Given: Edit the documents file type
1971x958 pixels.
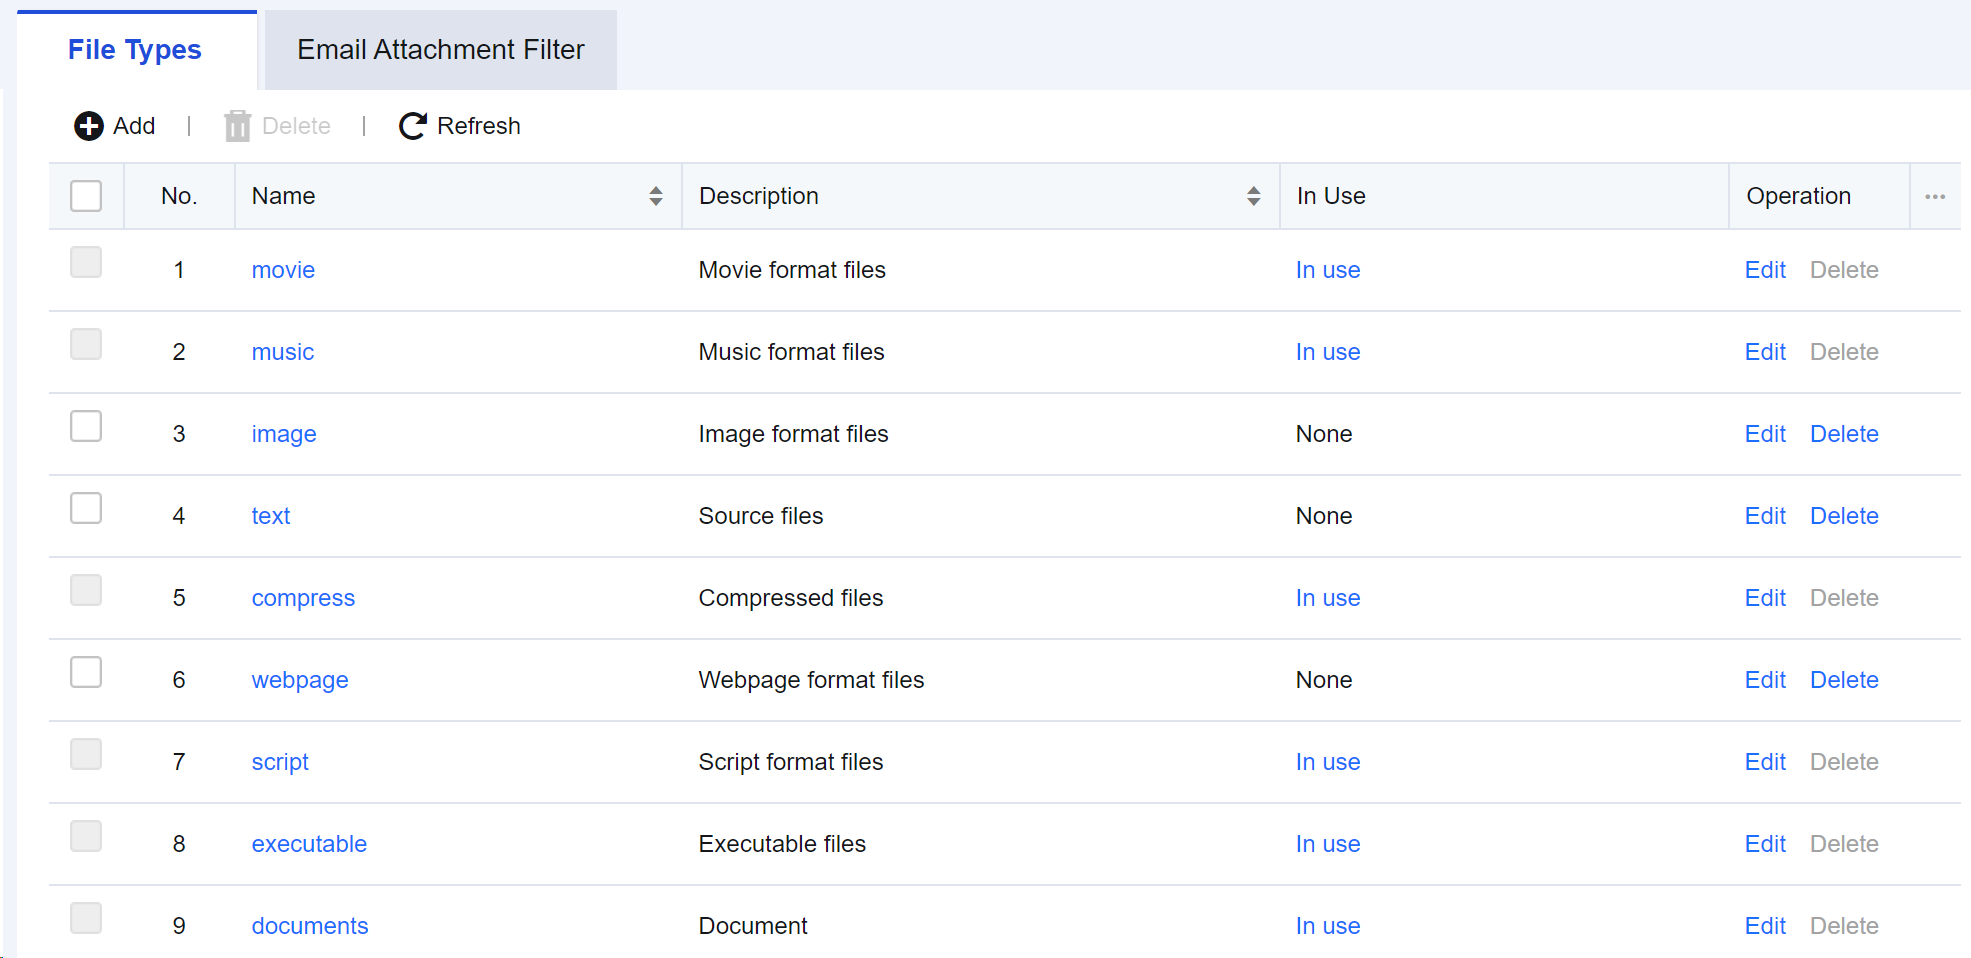Looking at the screenshot, I should click(1764, 926).
